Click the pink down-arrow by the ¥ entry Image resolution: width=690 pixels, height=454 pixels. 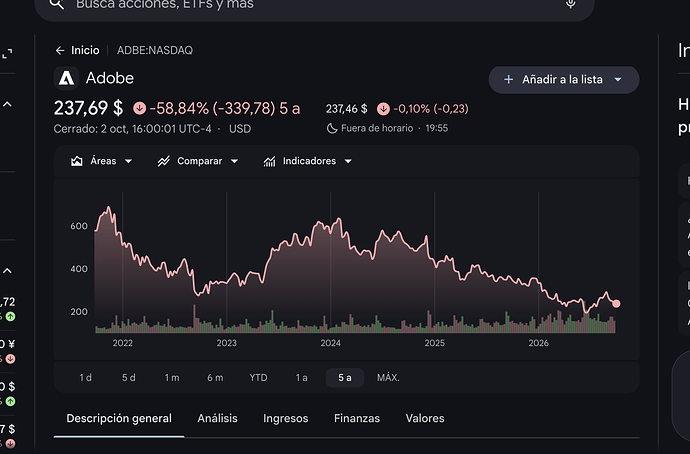(11, 359)
